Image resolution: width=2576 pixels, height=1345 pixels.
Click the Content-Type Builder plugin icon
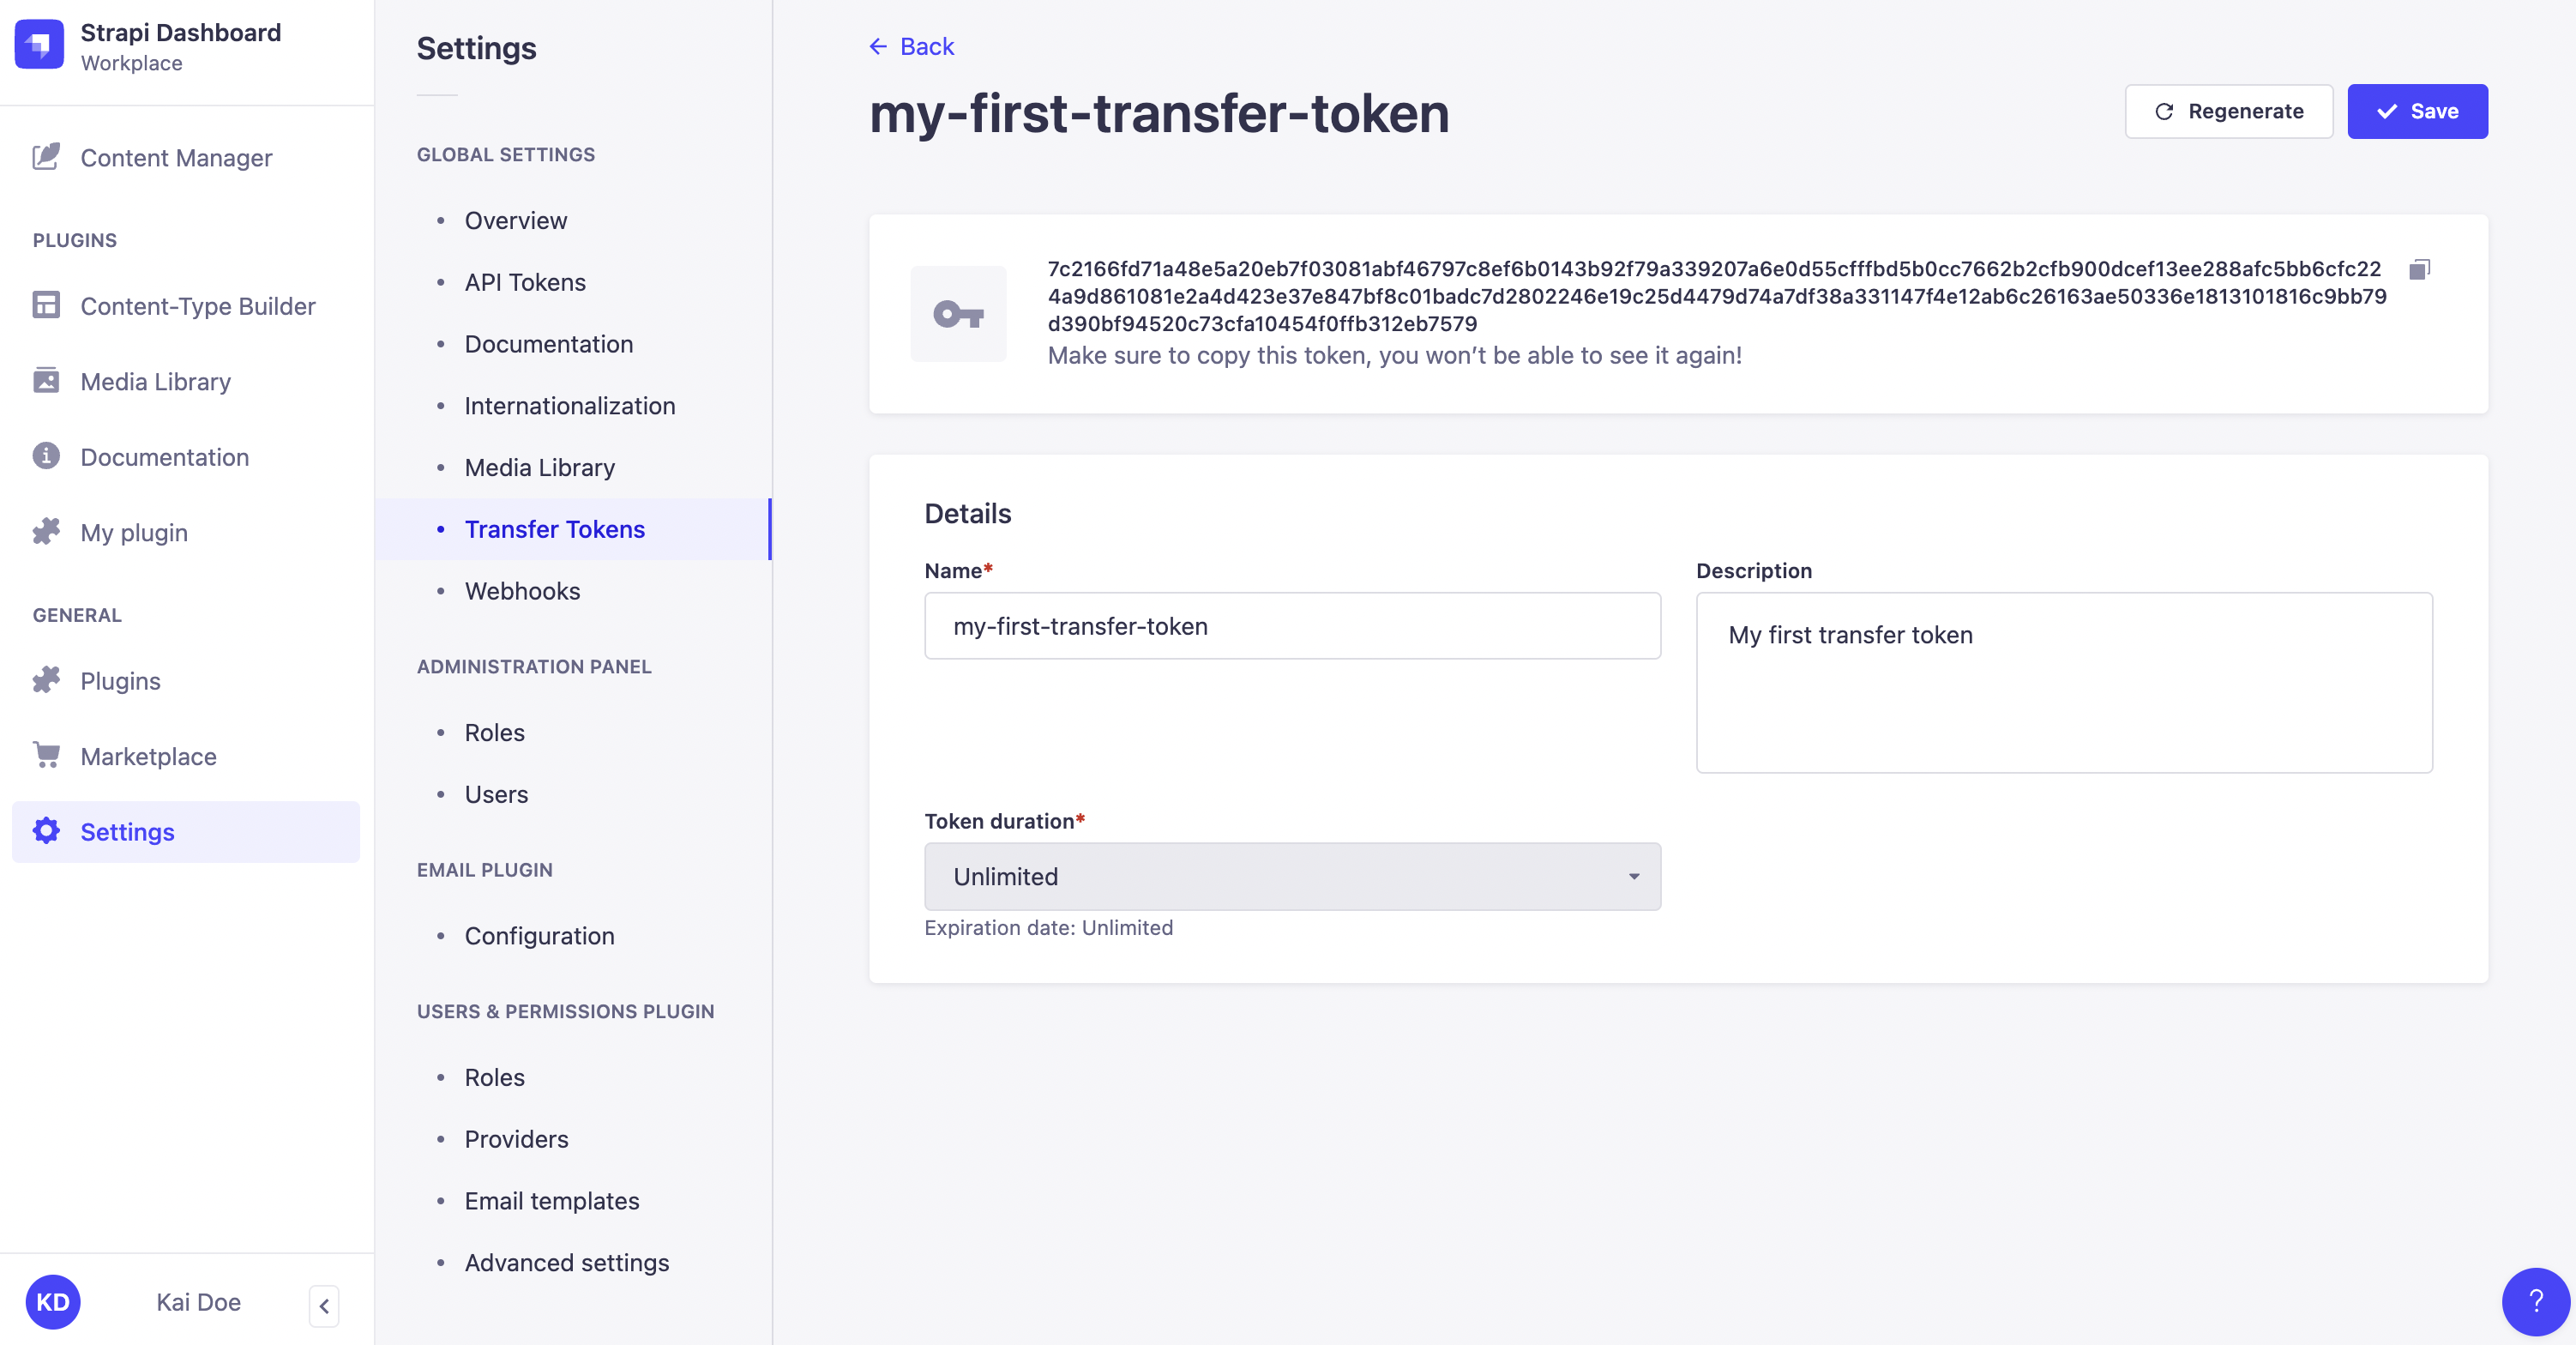click(x=46, y=305)
